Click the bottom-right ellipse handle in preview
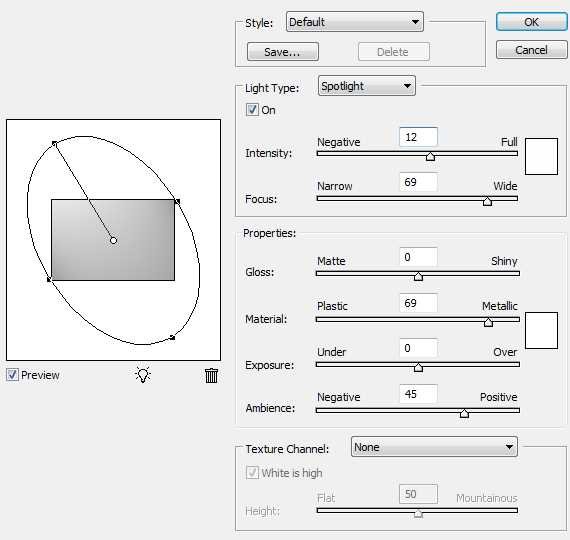This screenshot has height=540, width=570. (x=172, y=338)
